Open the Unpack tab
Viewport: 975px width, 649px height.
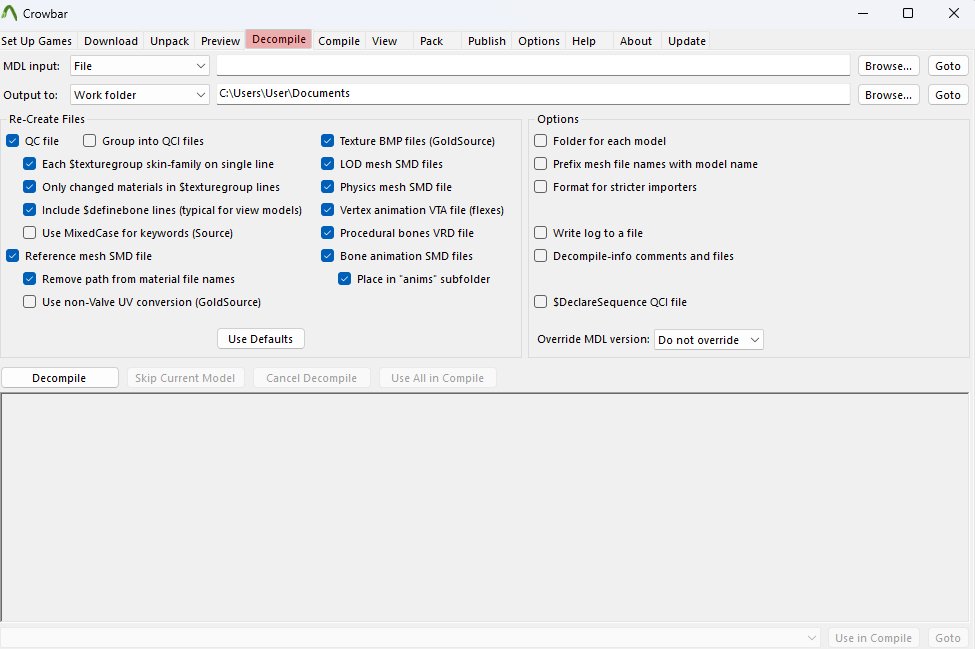click(x=169, y=41)
